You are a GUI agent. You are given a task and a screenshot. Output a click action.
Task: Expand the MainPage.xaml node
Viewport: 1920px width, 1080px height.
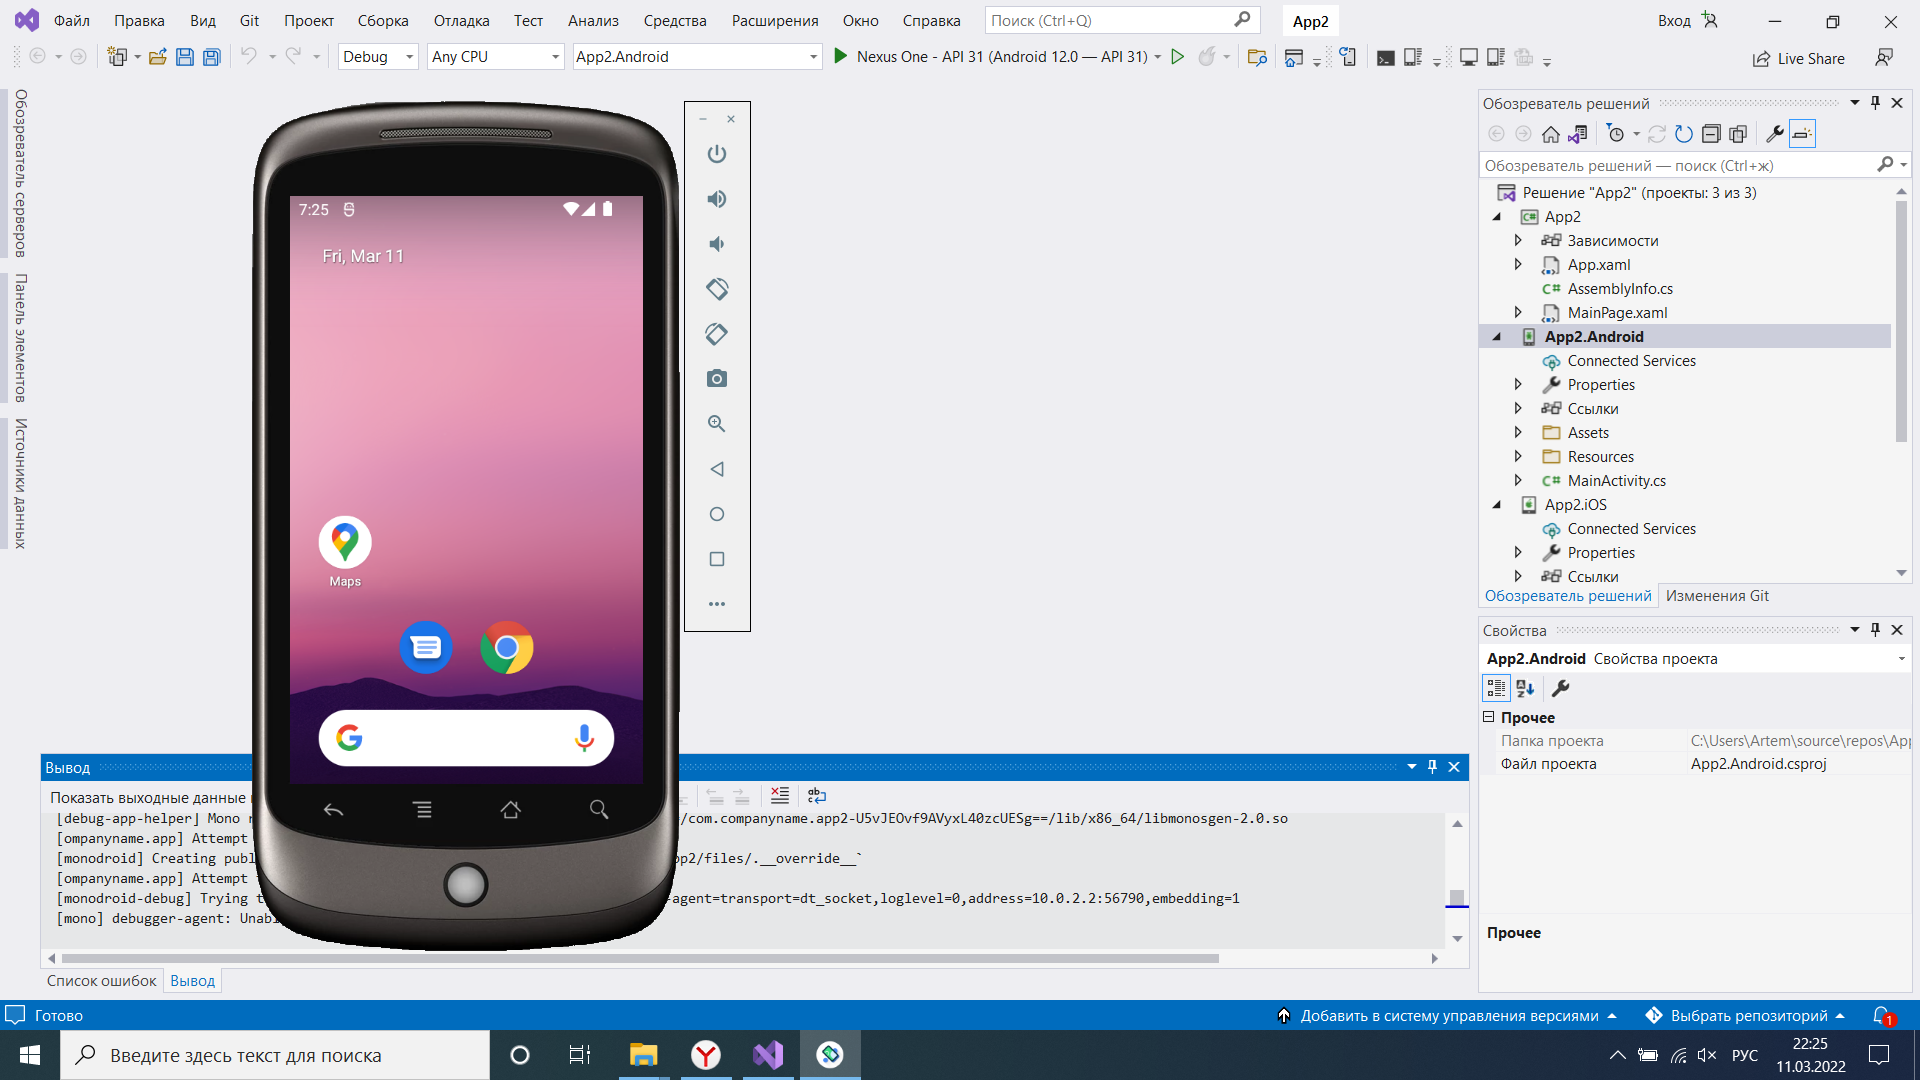pyautogui.click(x=1518, y=313)
